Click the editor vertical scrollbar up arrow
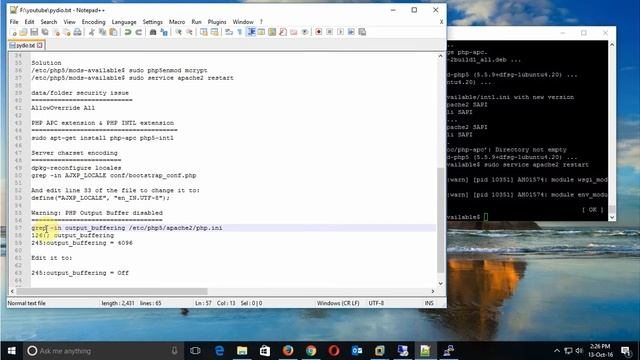 tap(440, 56)
